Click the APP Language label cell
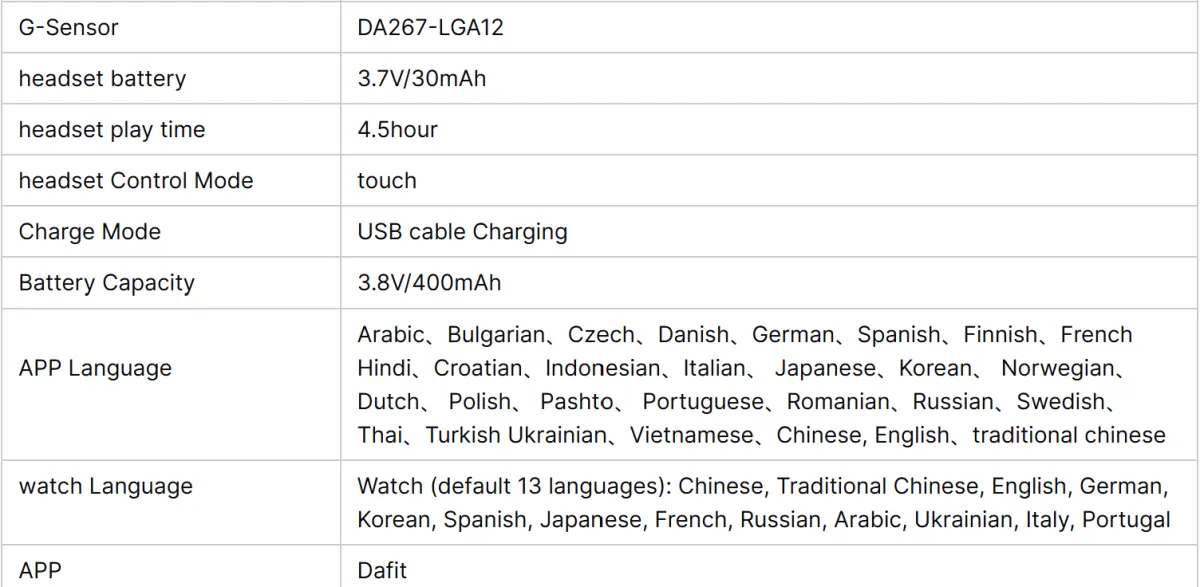 [x=95, y=368]
